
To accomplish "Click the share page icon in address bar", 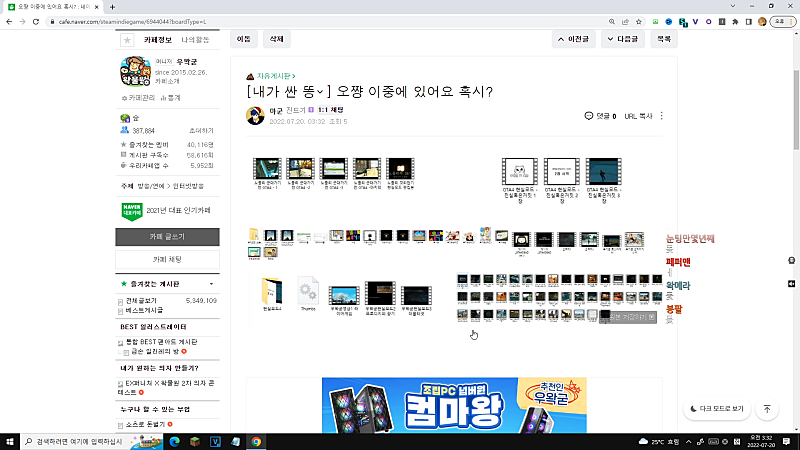I will (x=625, y=21).
